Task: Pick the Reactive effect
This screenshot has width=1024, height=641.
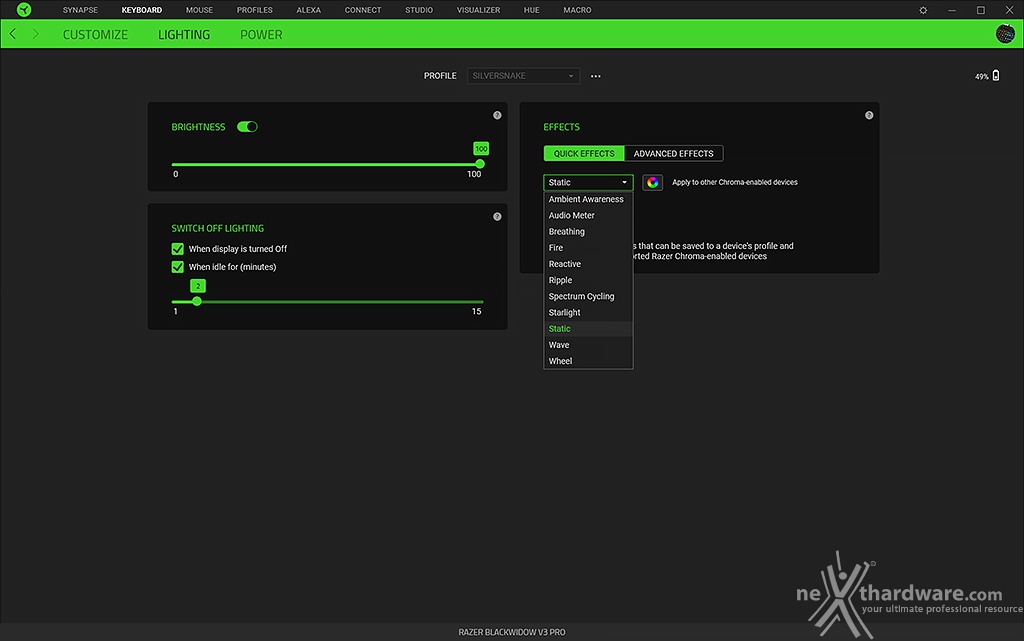Action: pyautogui.click(x=588, y=264)
